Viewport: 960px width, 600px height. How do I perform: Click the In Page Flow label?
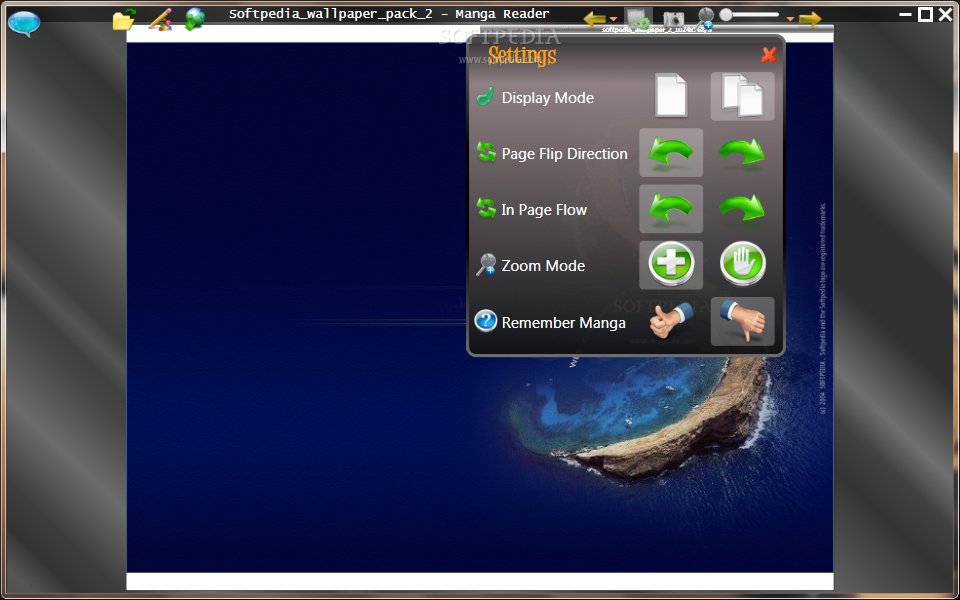pos(544,210)
